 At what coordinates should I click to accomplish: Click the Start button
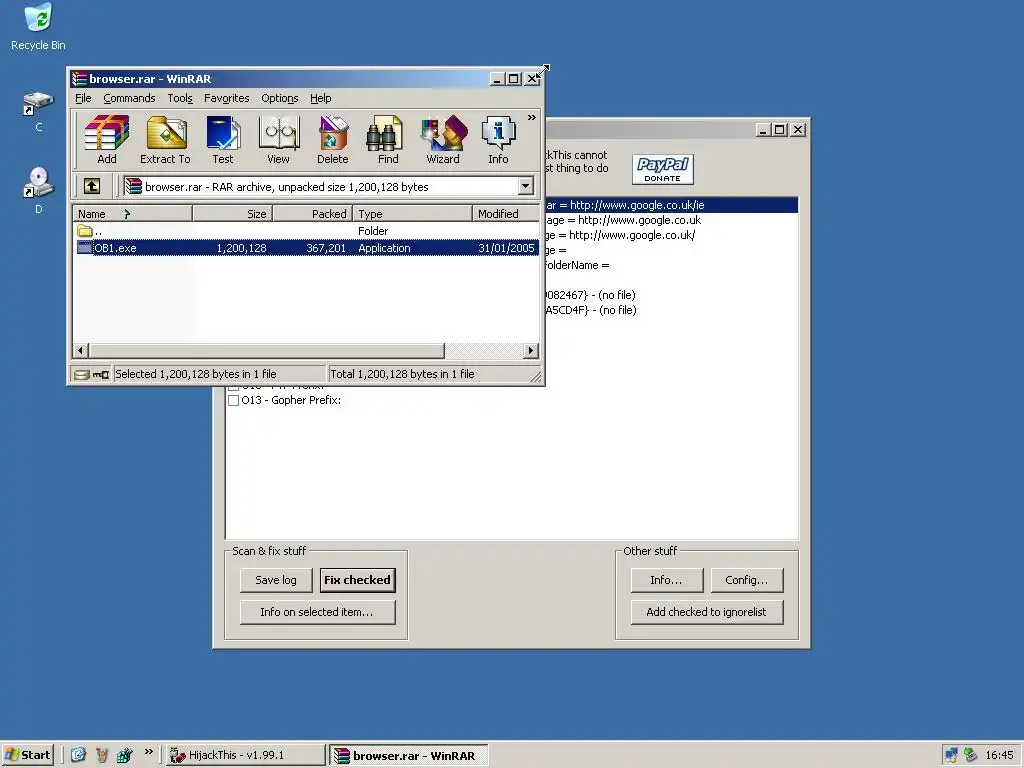click(x=27, y=755)
